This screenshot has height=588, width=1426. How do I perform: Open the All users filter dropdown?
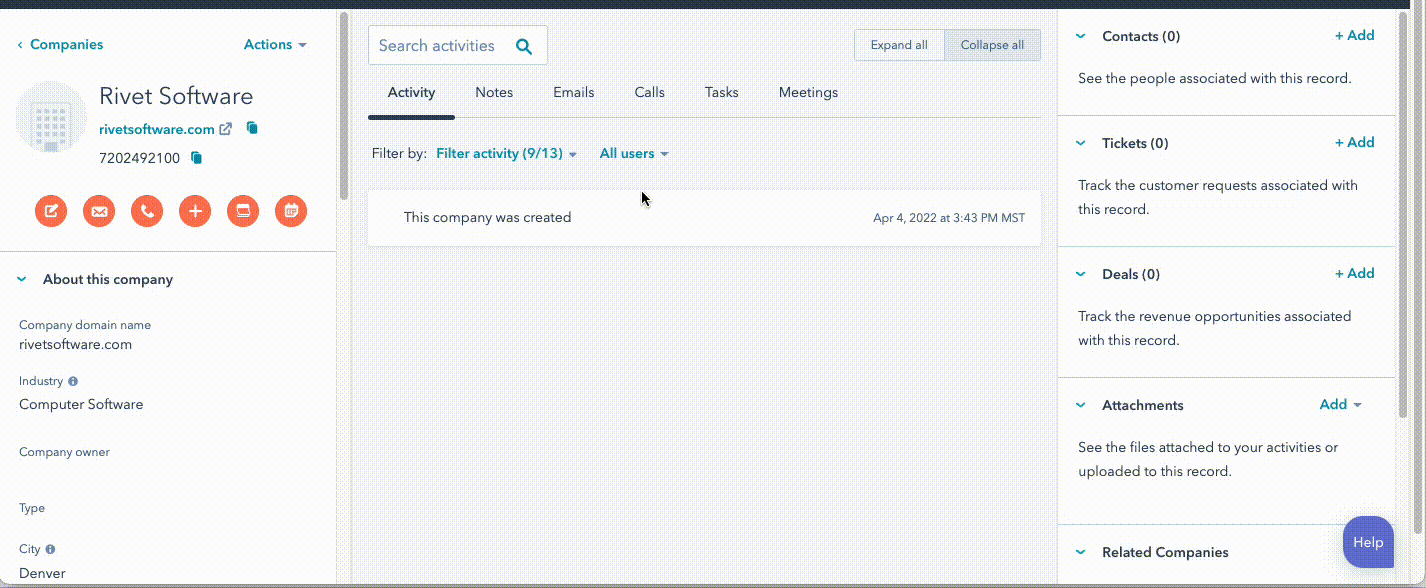(633, 154)
